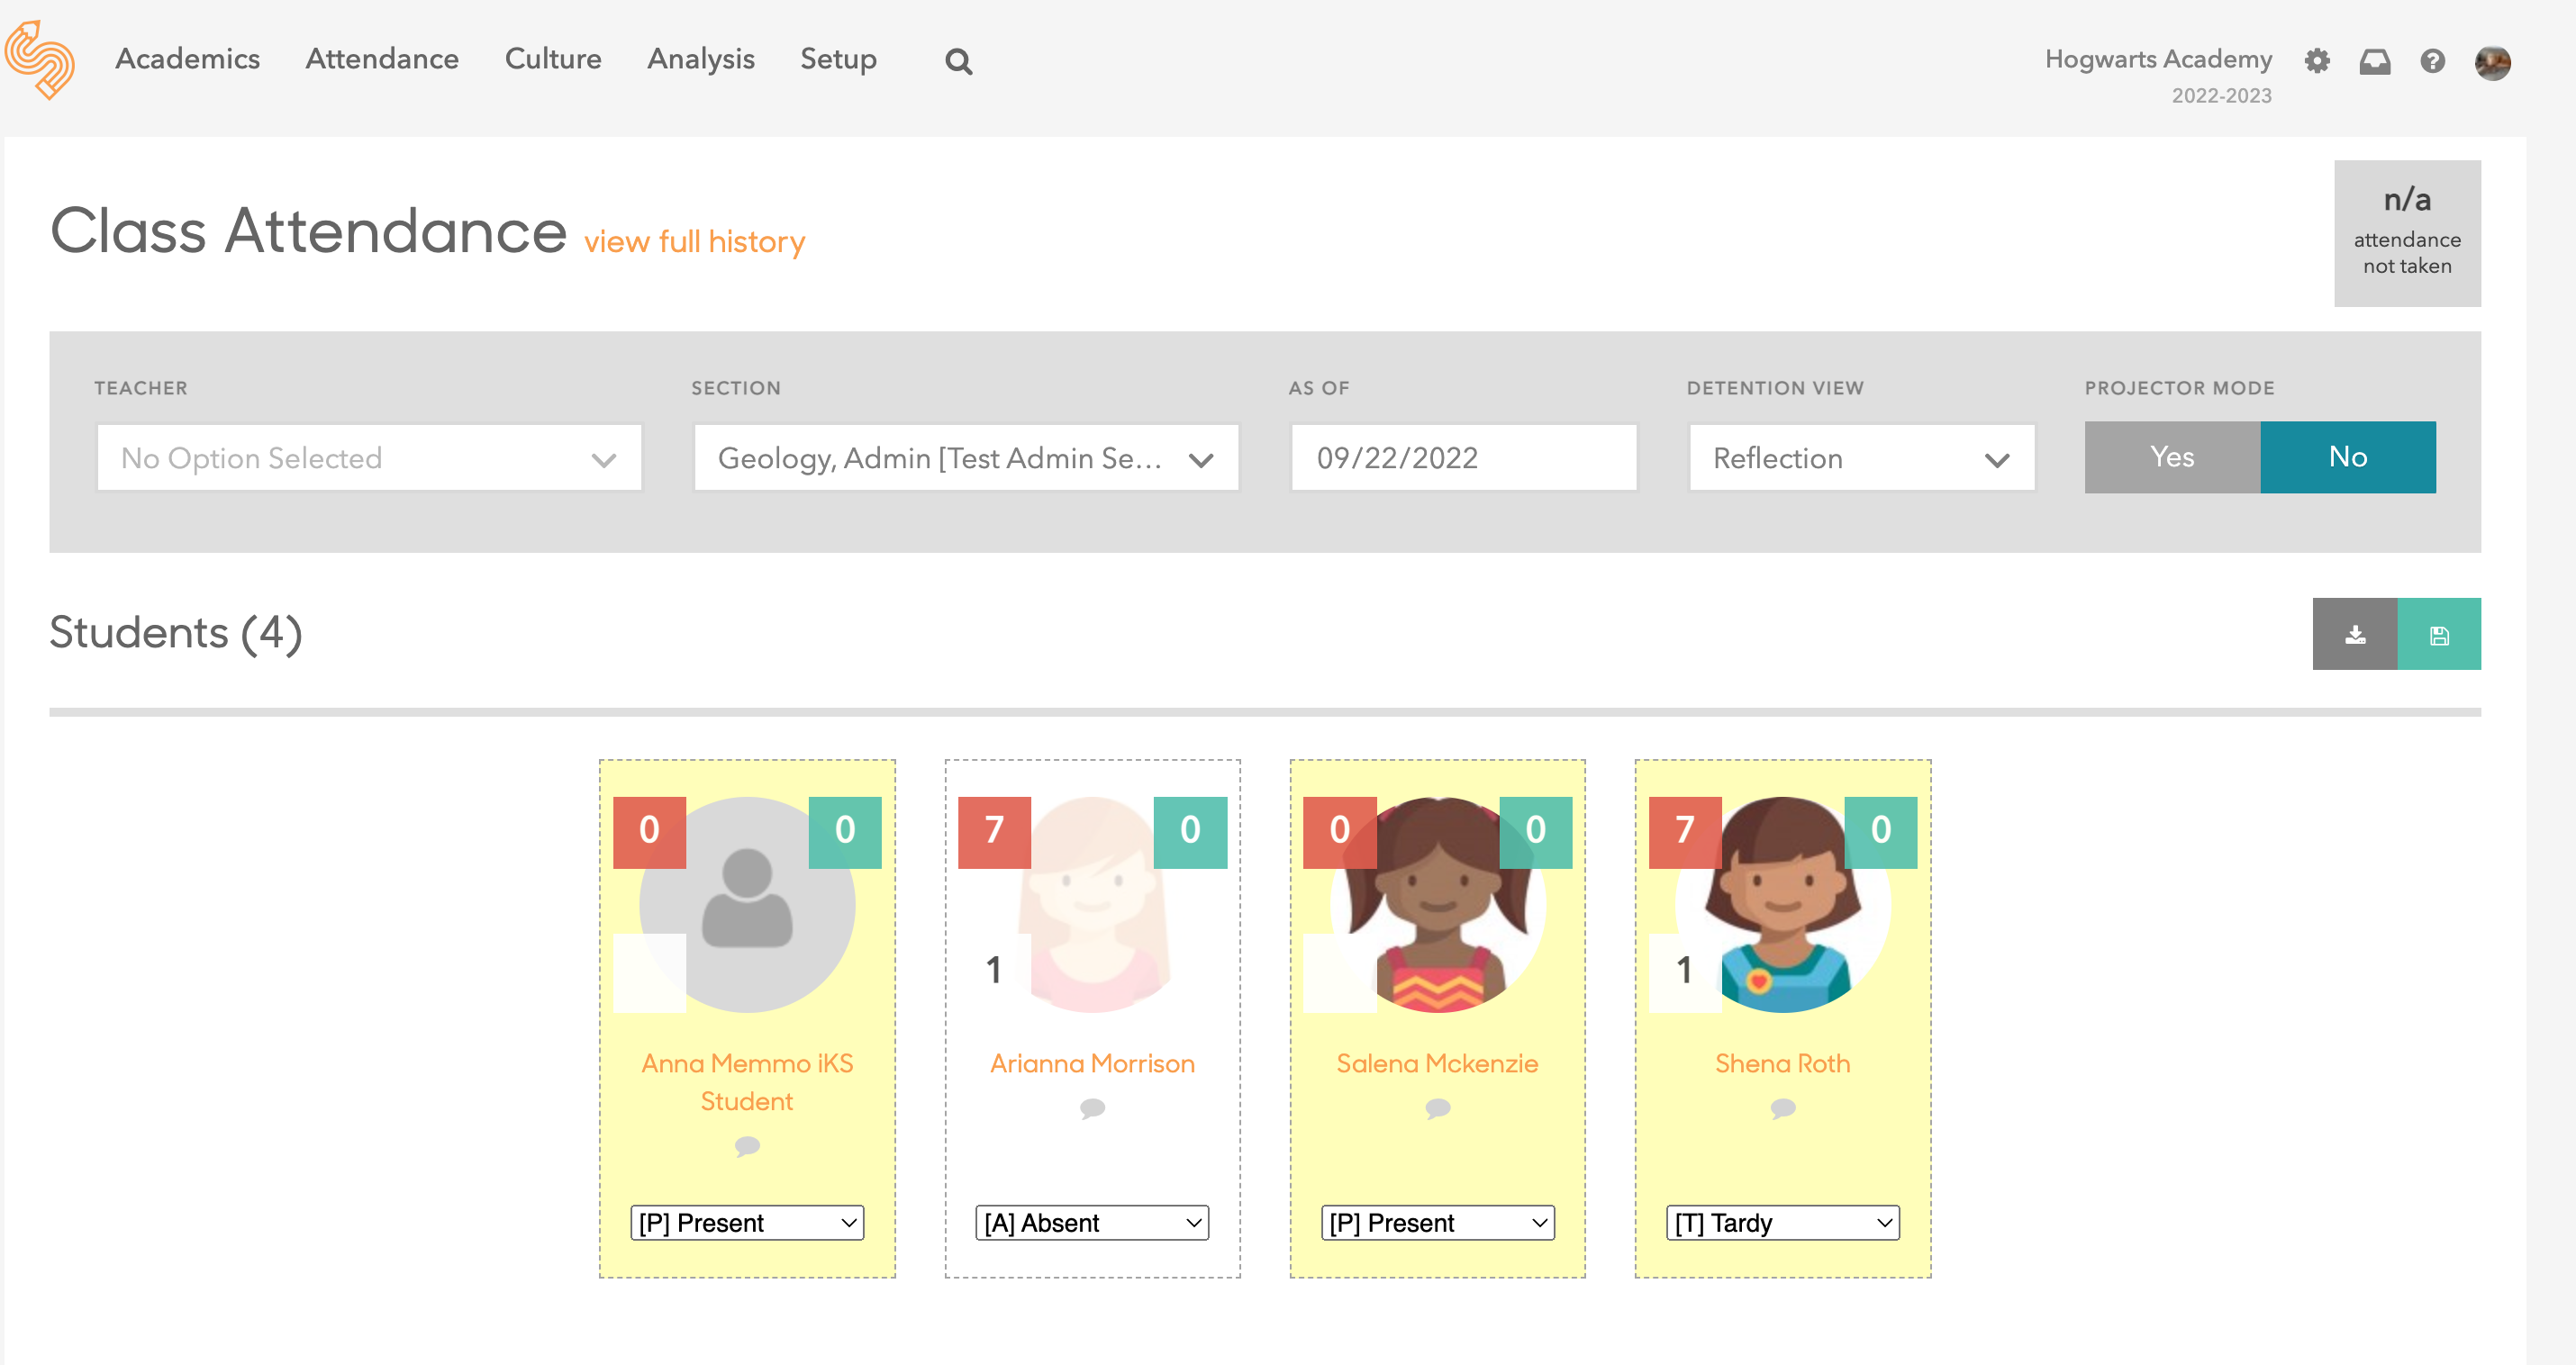Click the save attendance disk icon
2576x1365 pixels.
(2439, 634)
